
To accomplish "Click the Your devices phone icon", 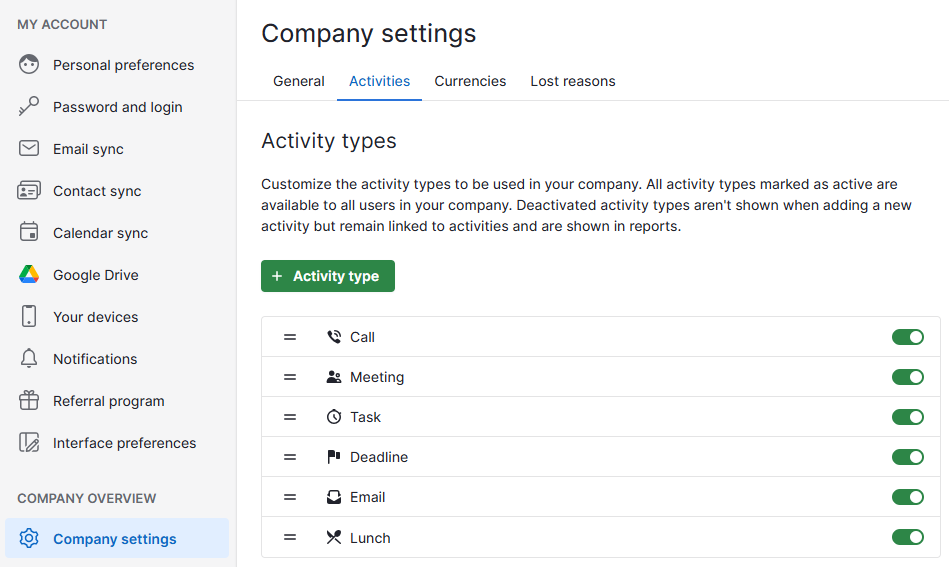I will coord(29,317).
